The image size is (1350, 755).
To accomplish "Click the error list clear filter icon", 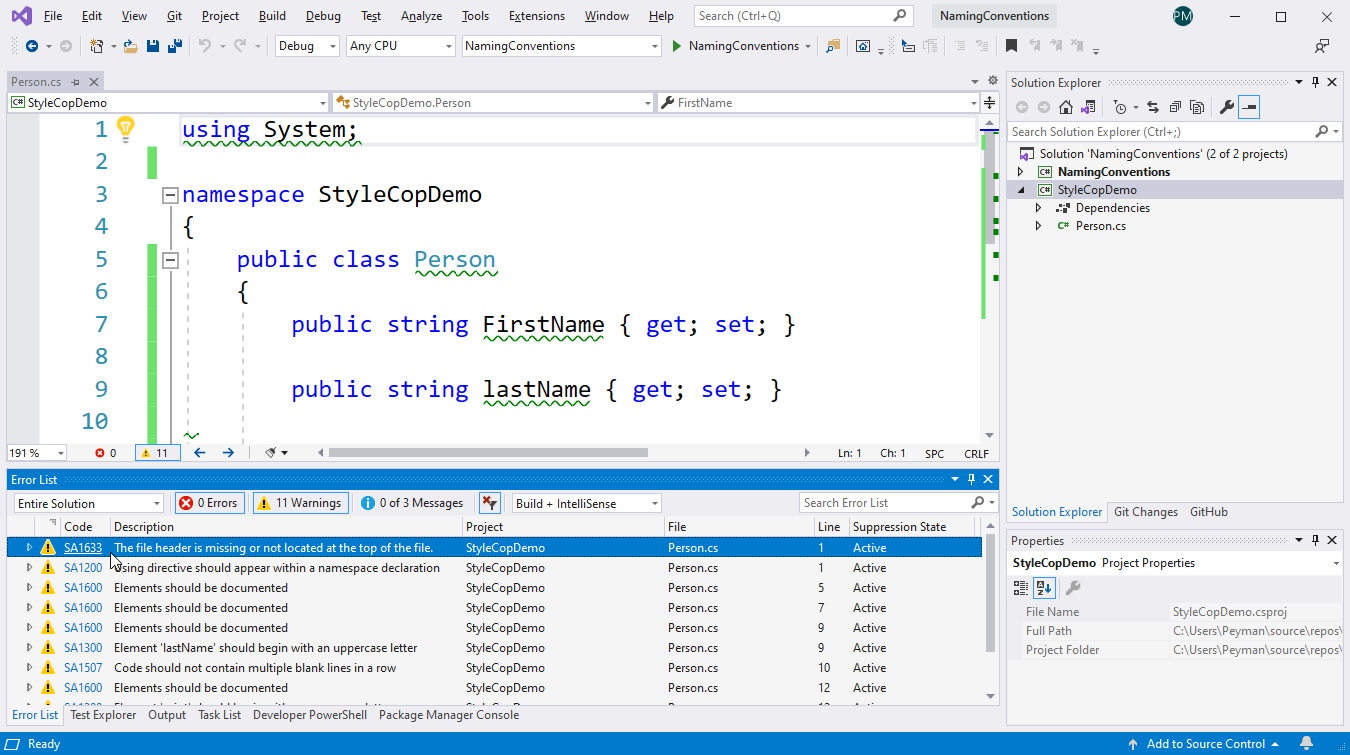I will [x=489, y=503].
